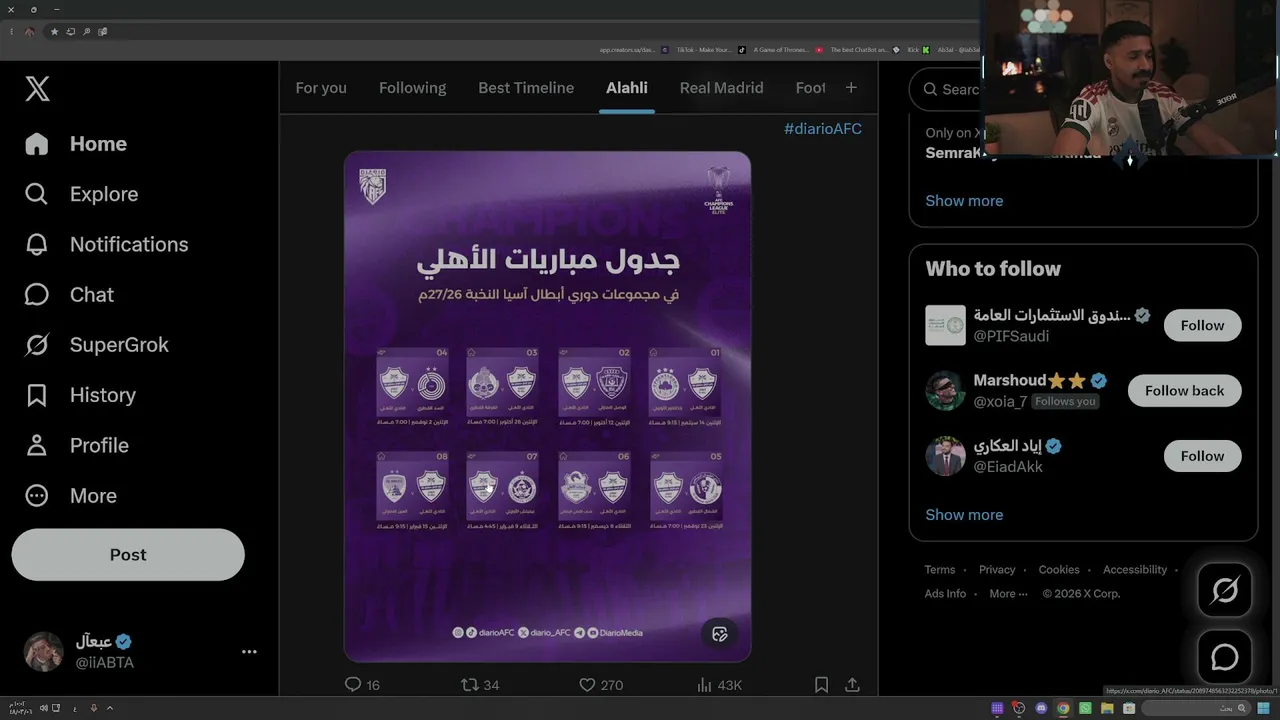1280x720 pixels.
Task: Open the Microsoft Store taskbar icon
Action: tap(1129, 709)
